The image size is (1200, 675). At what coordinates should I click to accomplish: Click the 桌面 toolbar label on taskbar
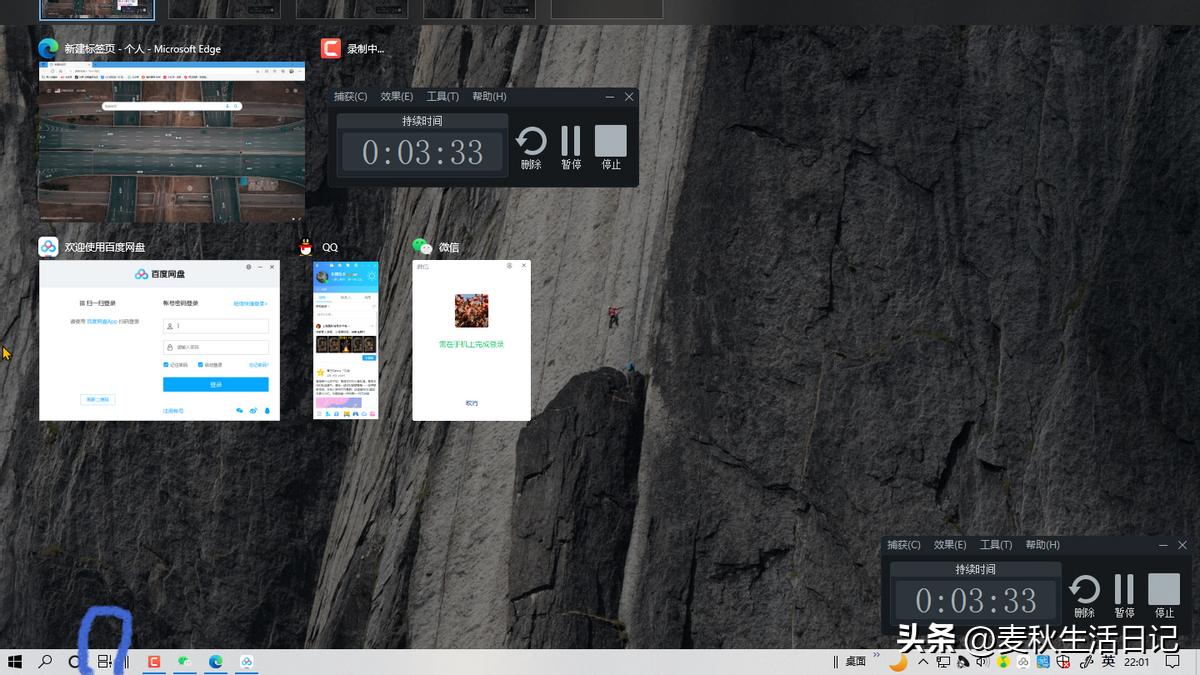point(856,662)
